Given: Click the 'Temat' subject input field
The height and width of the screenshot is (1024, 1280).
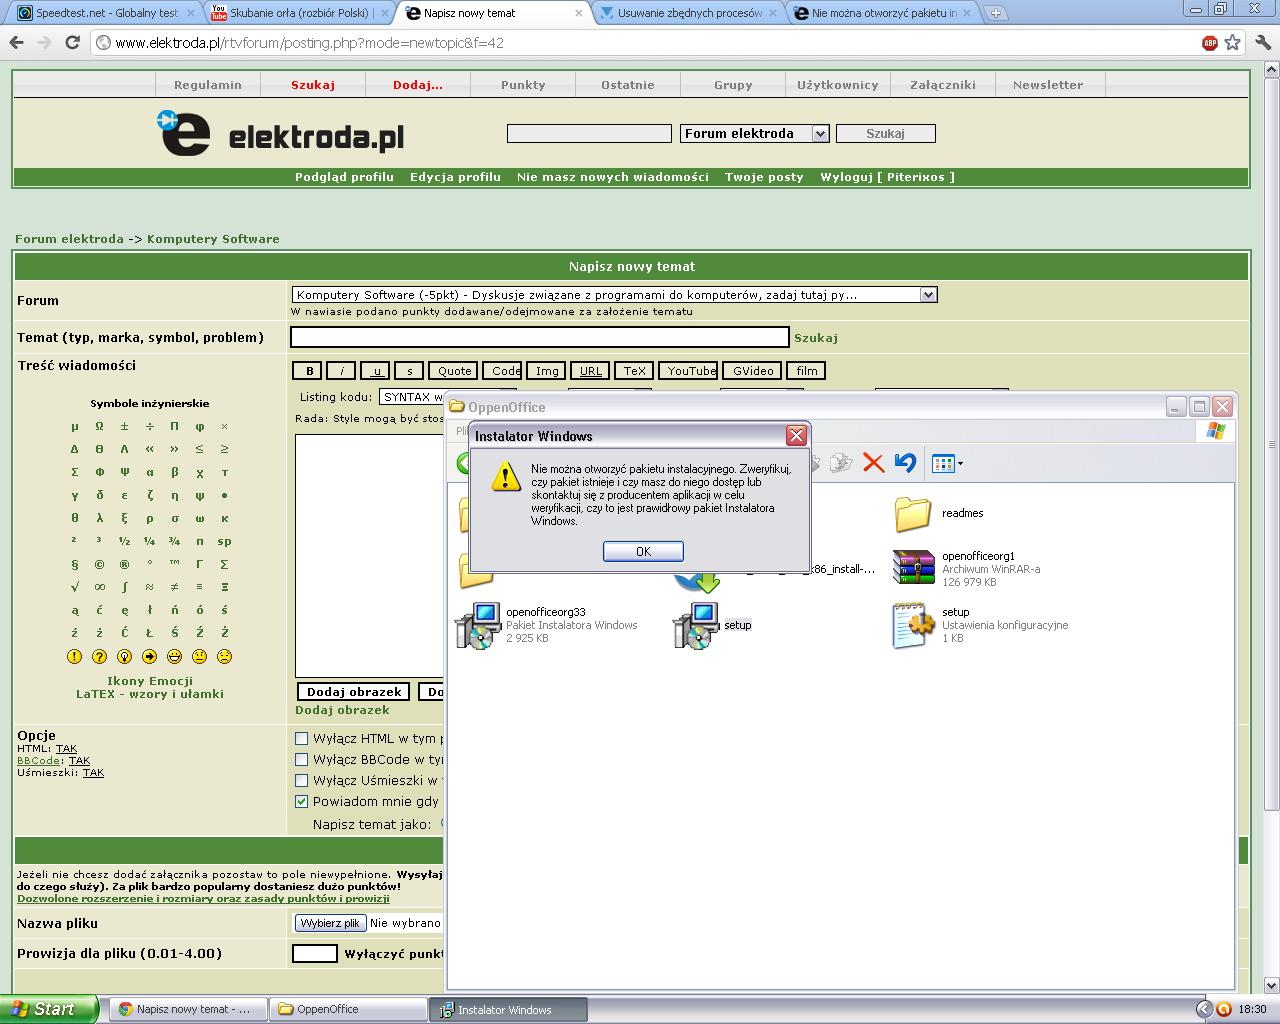Looking at the screenshot, I should pyautogui.click(x=540, y=337).
